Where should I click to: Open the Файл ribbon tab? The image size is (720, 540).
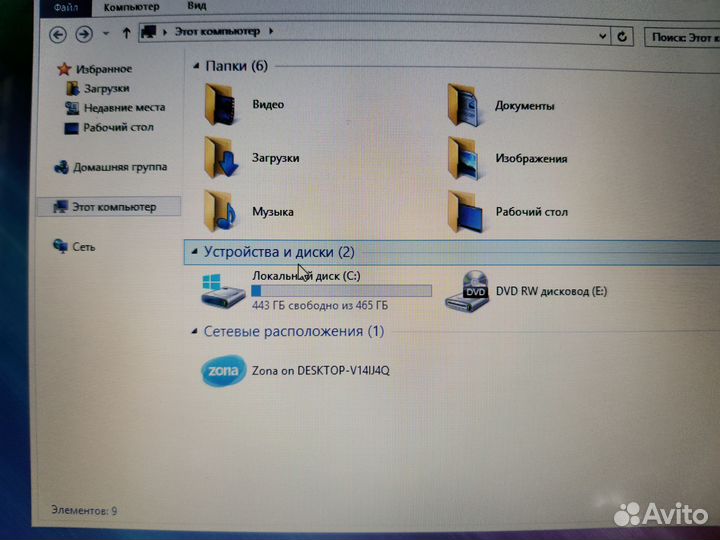[x=66, y=8]
